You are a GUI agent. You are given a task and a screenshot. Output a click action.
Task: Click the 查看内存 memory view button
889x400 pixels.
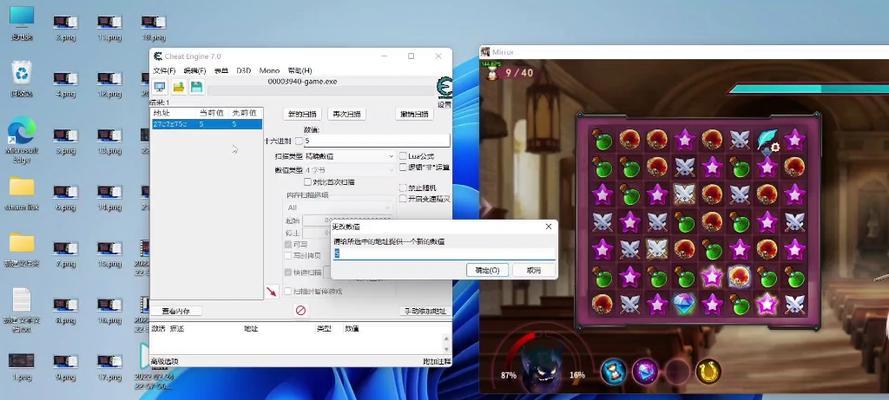pyautogui.click(x=176, y=311)
